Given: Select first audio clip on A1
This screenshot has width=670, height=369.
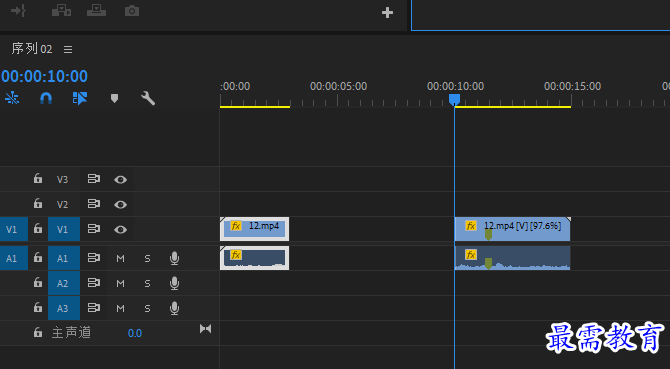Looking at the screenshot, I should [255, 258].
